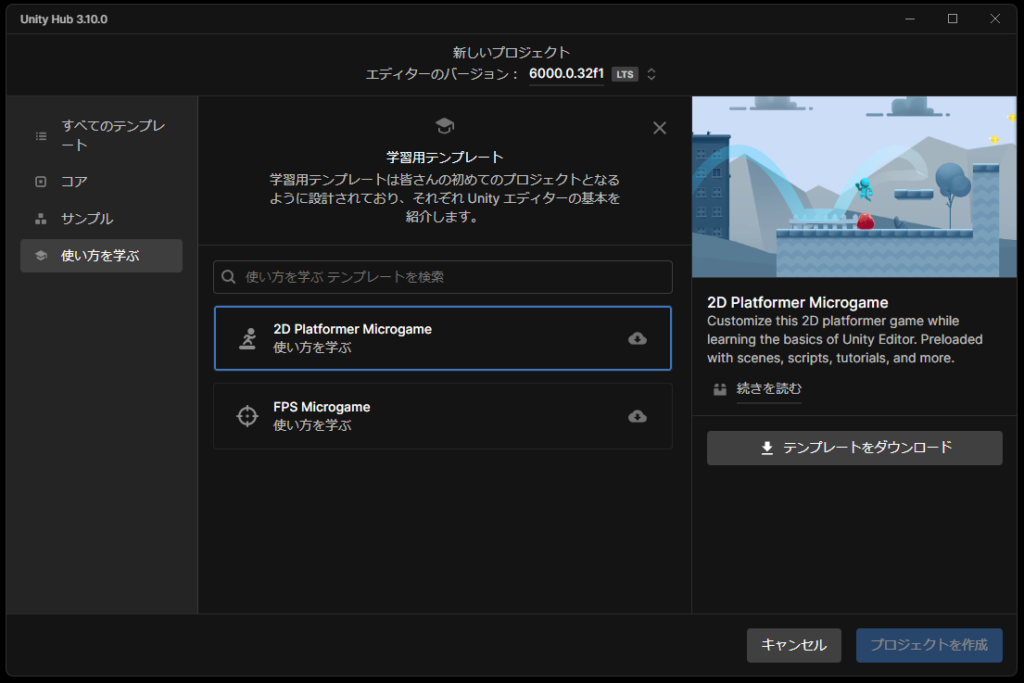Click the editor version number 6000.0.32f1

pyautogui.click(x=566, y=74)
